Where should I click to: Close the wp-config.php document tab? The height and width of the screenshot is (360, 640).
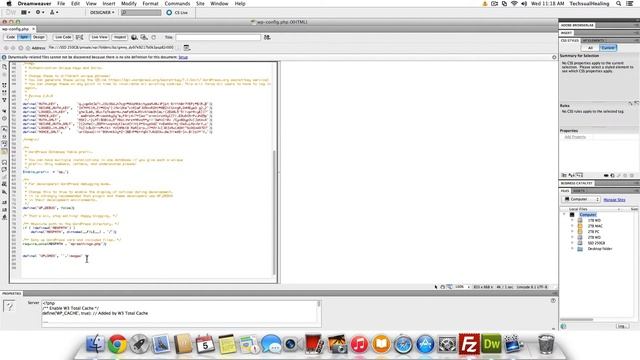click(33, 29)
